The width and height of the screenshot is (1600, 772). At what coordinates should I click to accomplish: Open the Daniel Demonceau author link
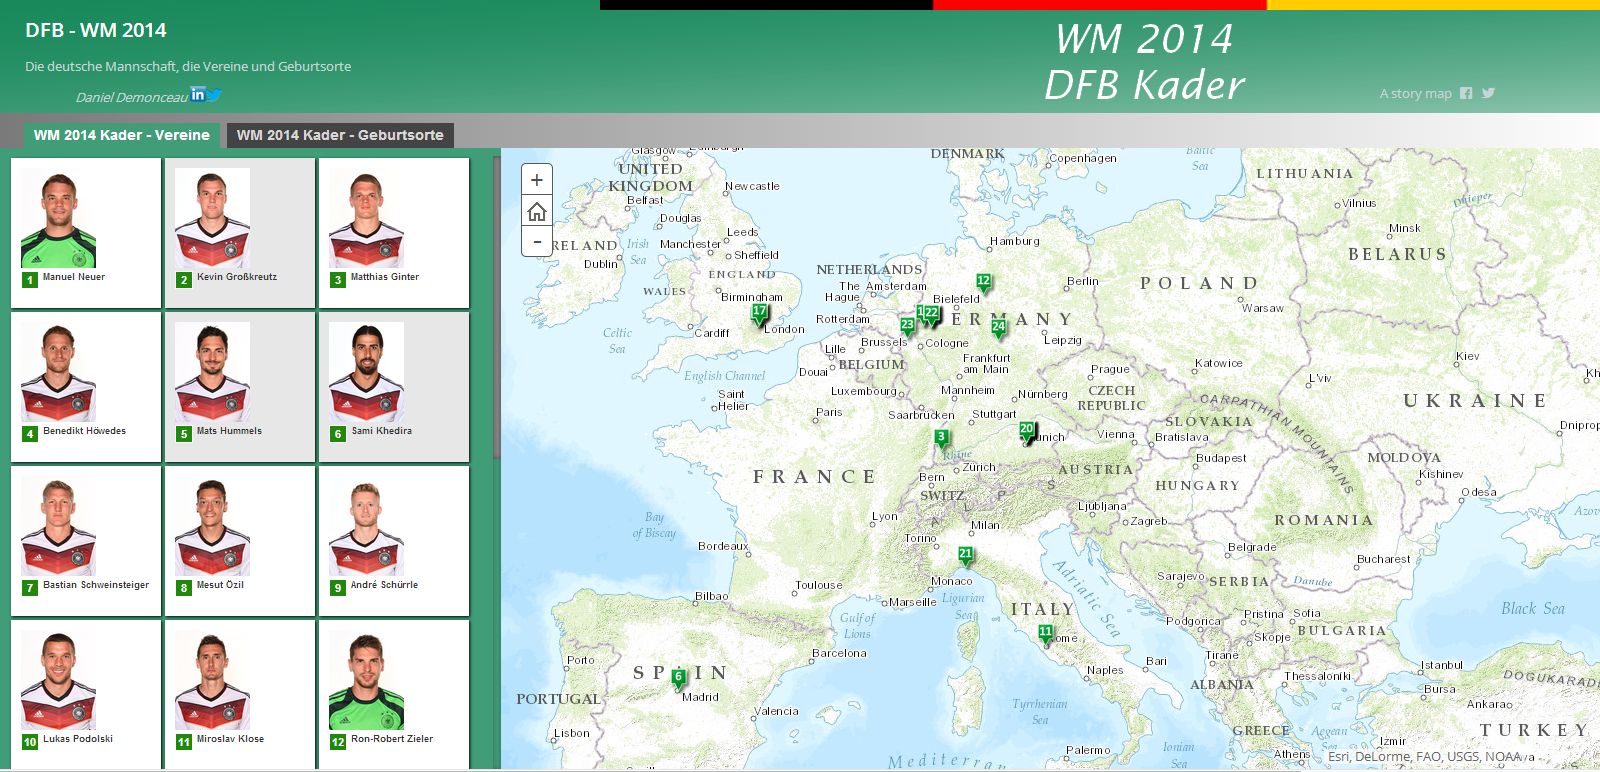click(x=132, y=97)
